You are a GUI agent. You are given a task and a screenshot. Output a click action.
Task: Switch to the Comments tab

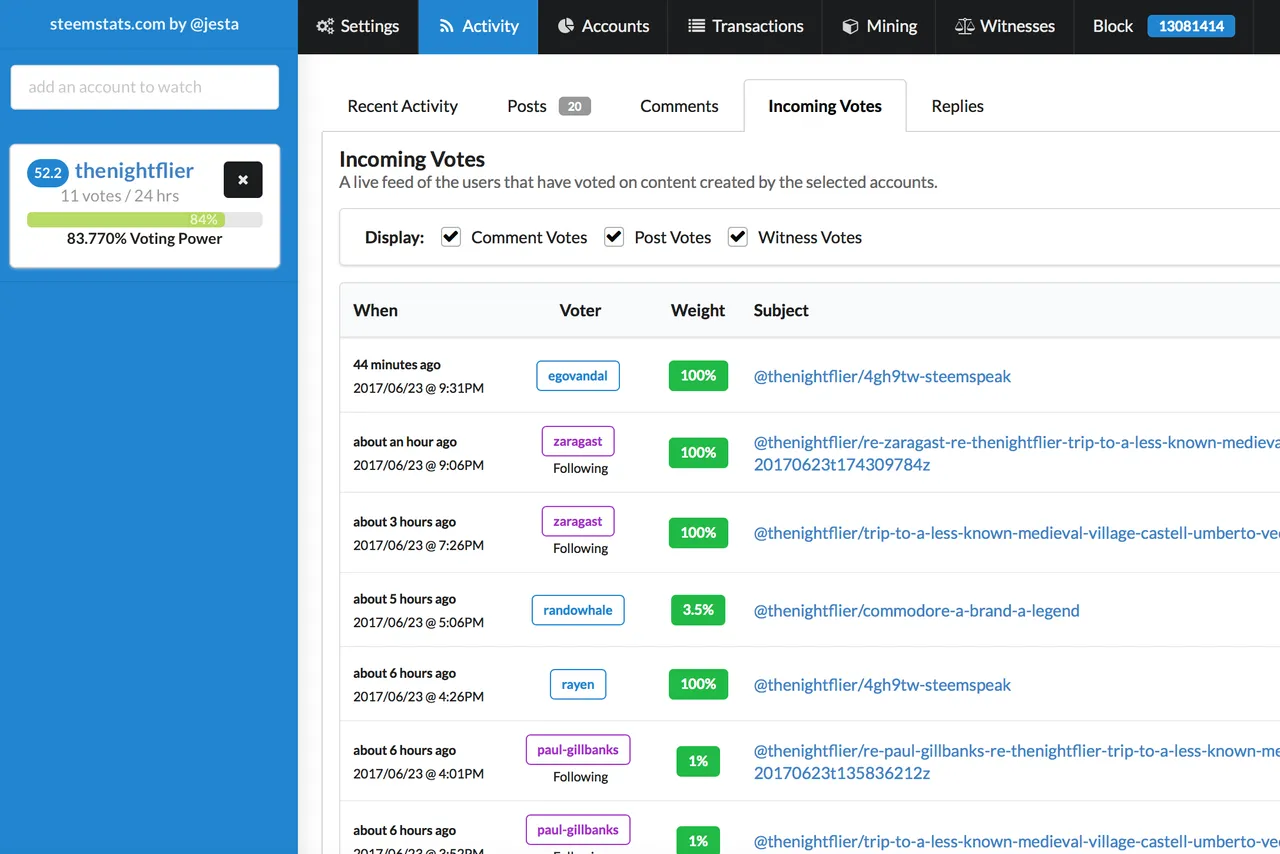click(679, 106)
